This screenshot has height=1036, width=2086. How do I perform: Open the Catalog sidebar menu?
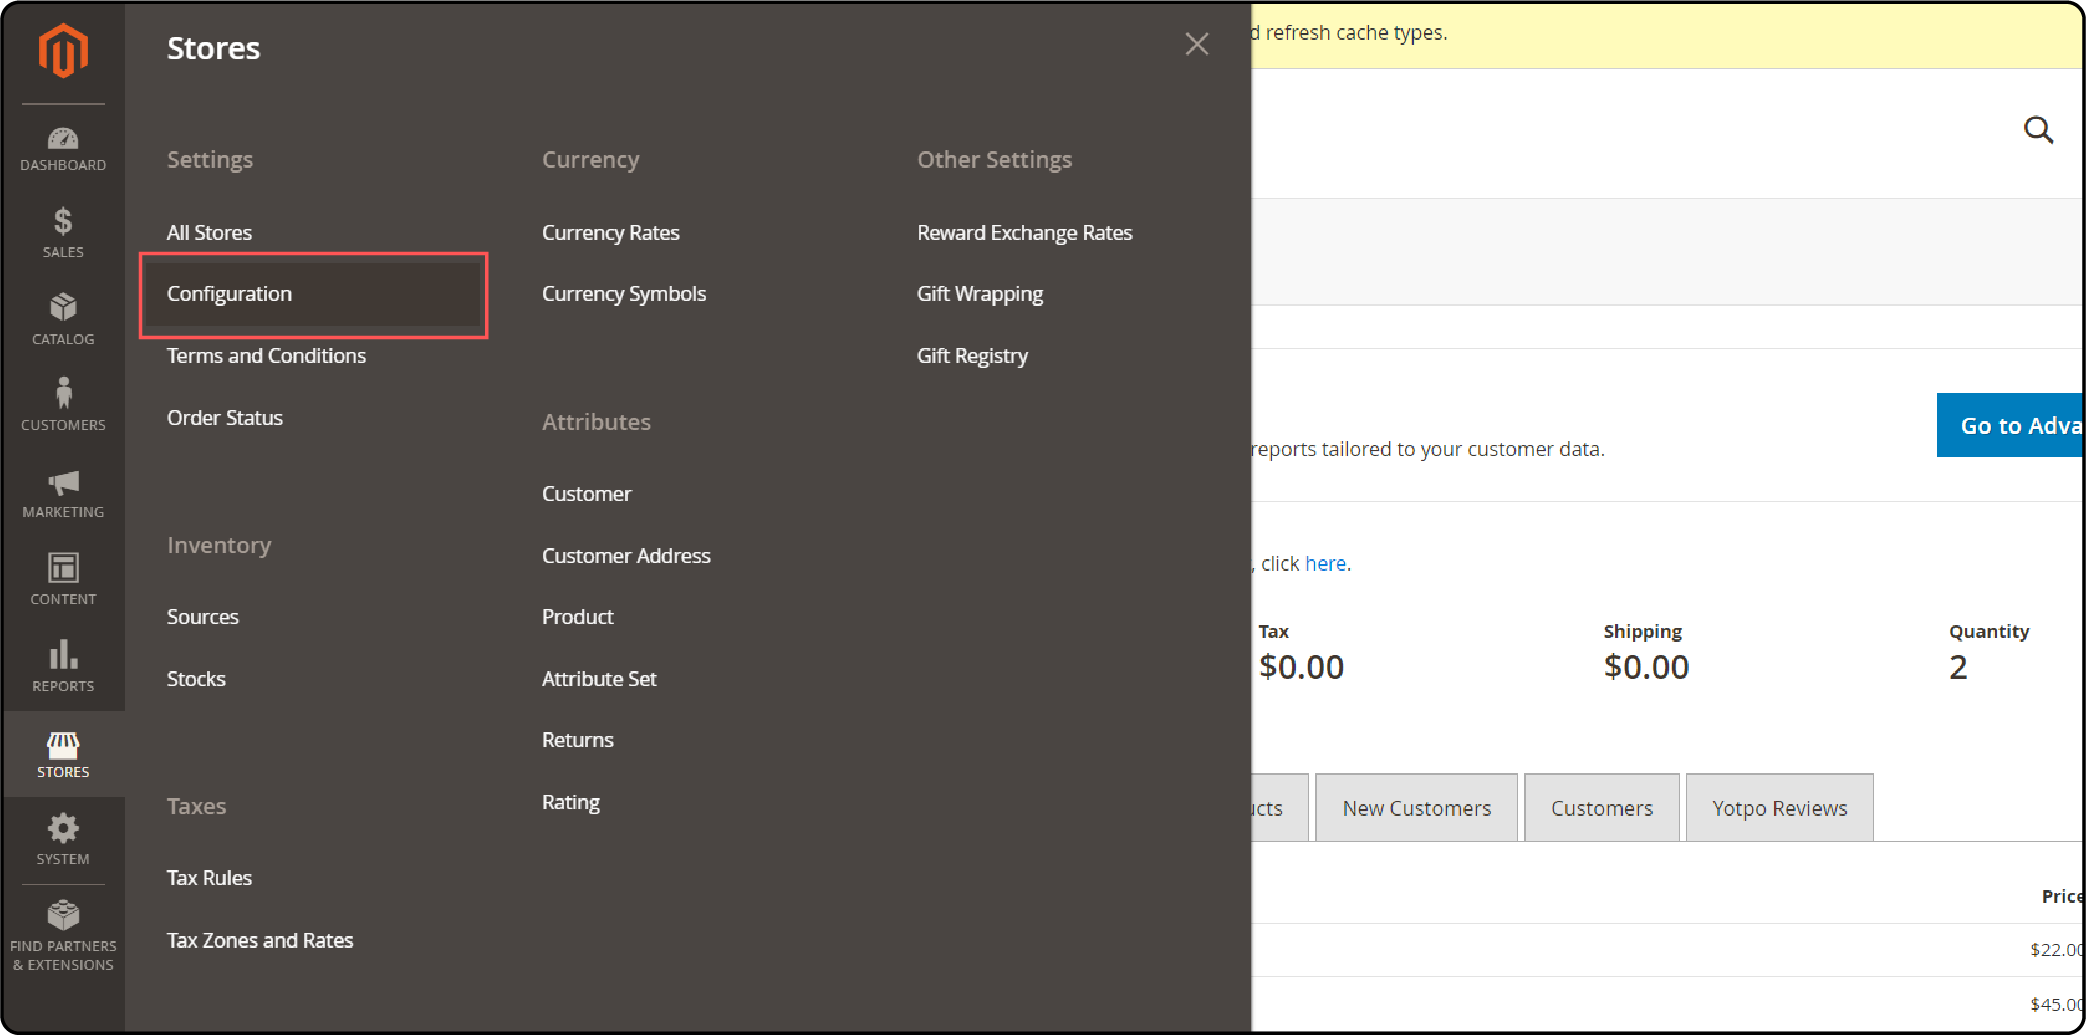pos(63,319)
